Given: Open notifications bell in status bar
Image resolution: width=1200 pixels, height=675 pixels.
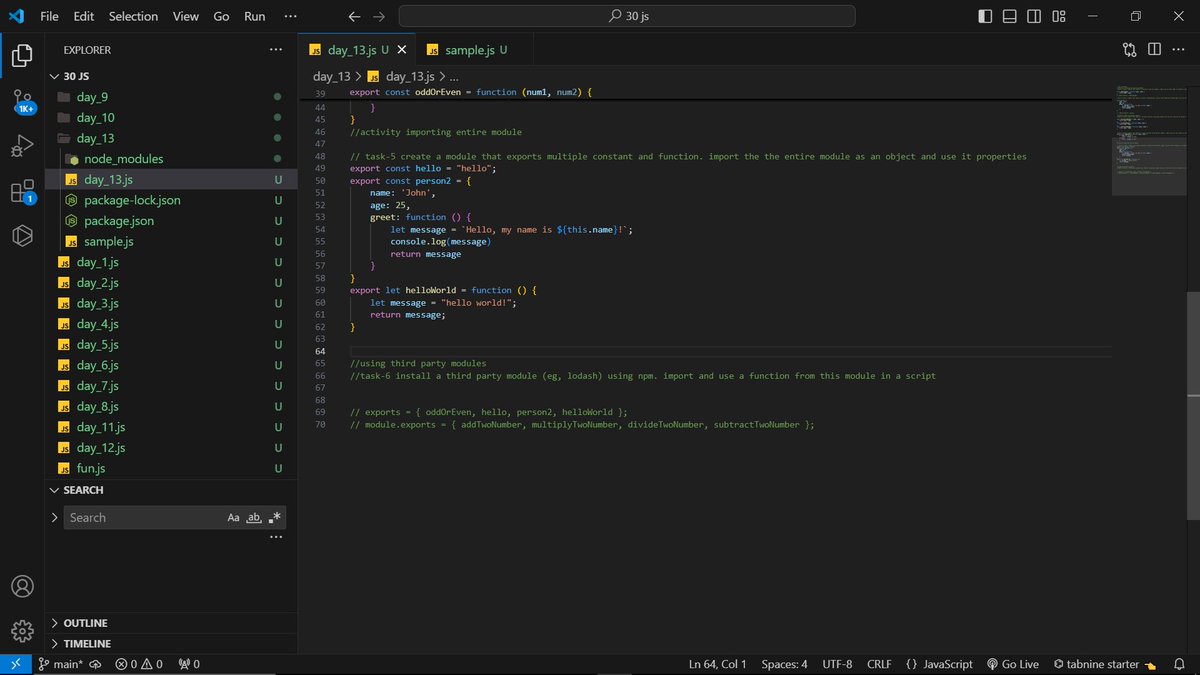Looking at the screenshot, I should 1179,663.
